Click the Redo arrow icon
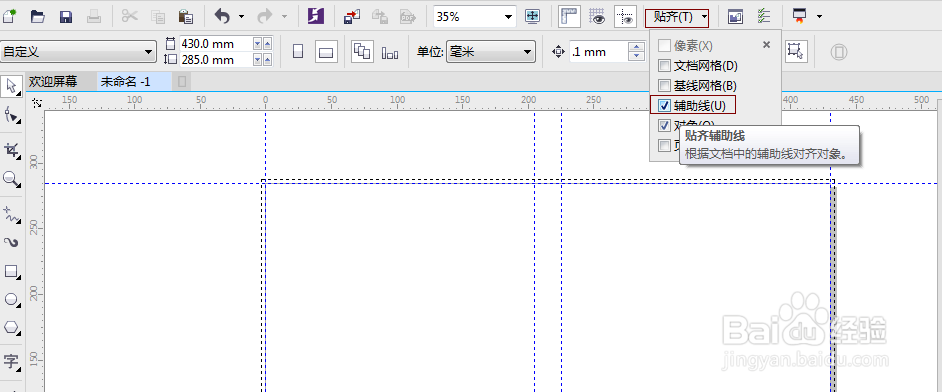The width and height of the screenshot is (942, 392). pos(264,16)
